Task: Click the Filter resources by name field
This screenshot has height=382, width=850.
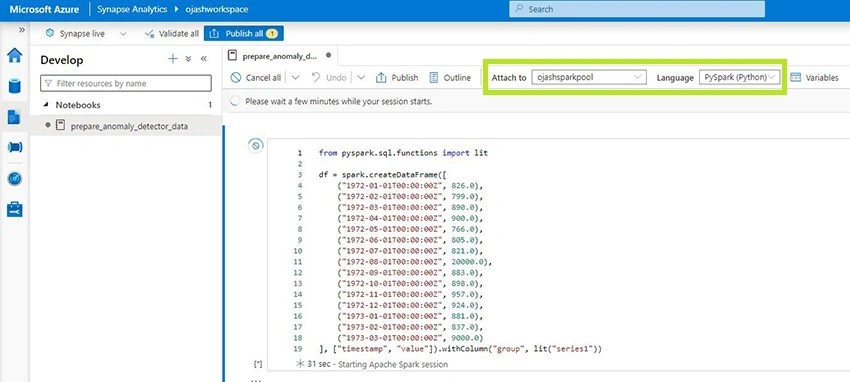Action: tap(126, 83)
